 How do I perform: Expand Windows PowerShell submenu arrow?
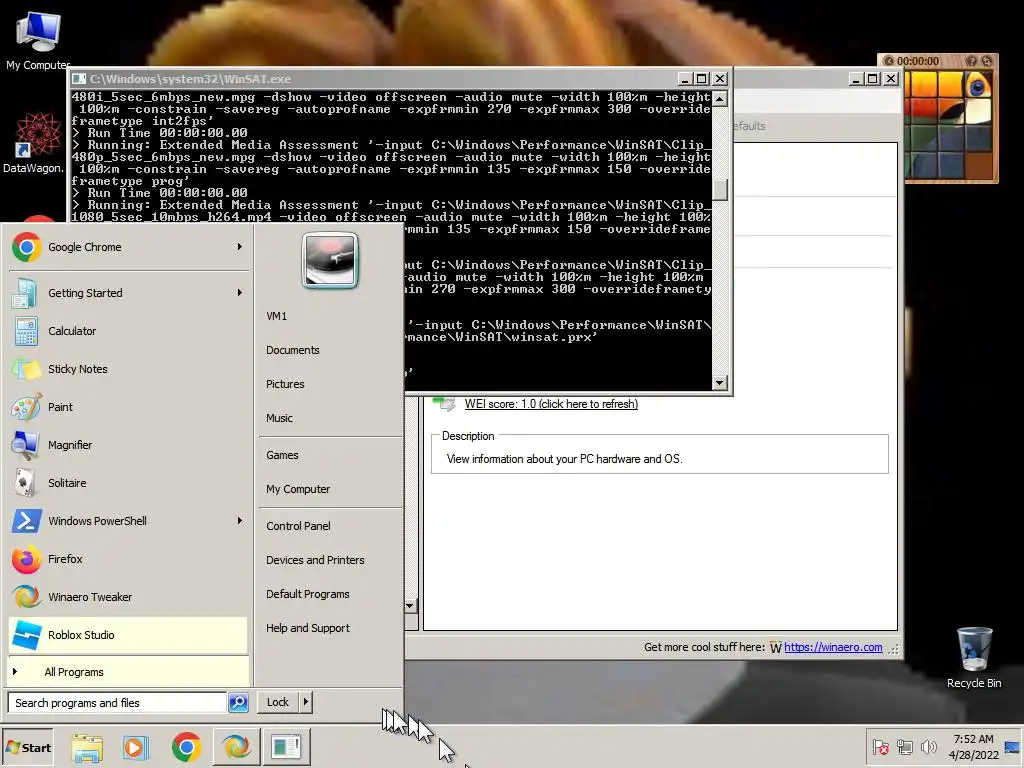(240, 520)
